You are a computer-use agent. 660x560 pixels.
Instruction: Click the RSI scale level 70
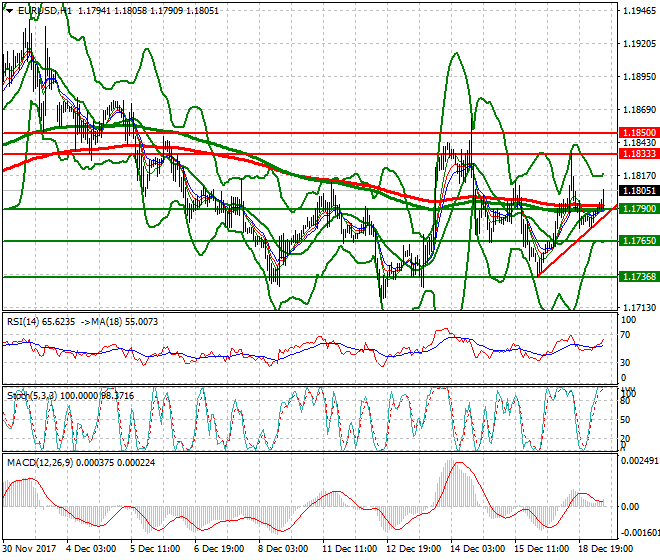[x=625, y=335]
